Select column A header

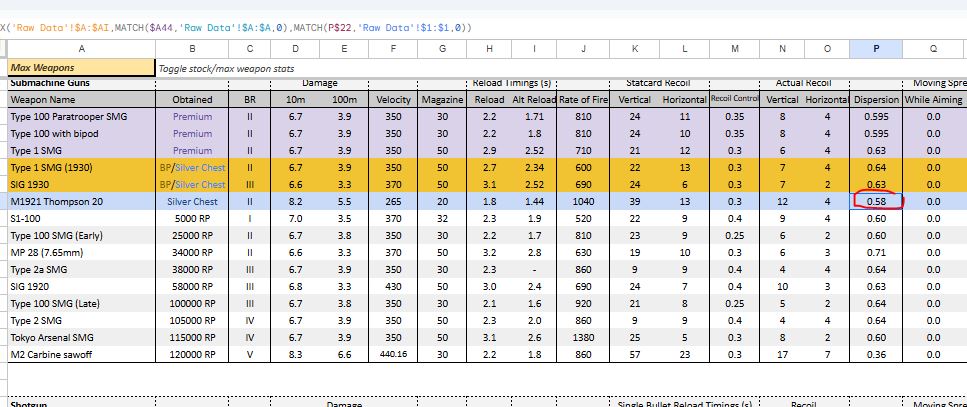[80, 49]
